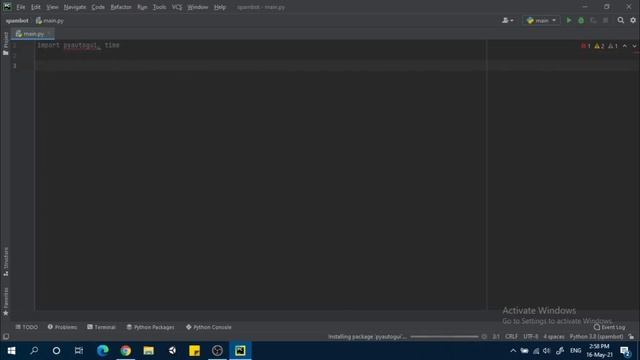Image resolution: width=640 pixels, height=360 pixels.
Task: Click the yellow warning count indicator
Action: pyautogui.click(x=599, y=46)
